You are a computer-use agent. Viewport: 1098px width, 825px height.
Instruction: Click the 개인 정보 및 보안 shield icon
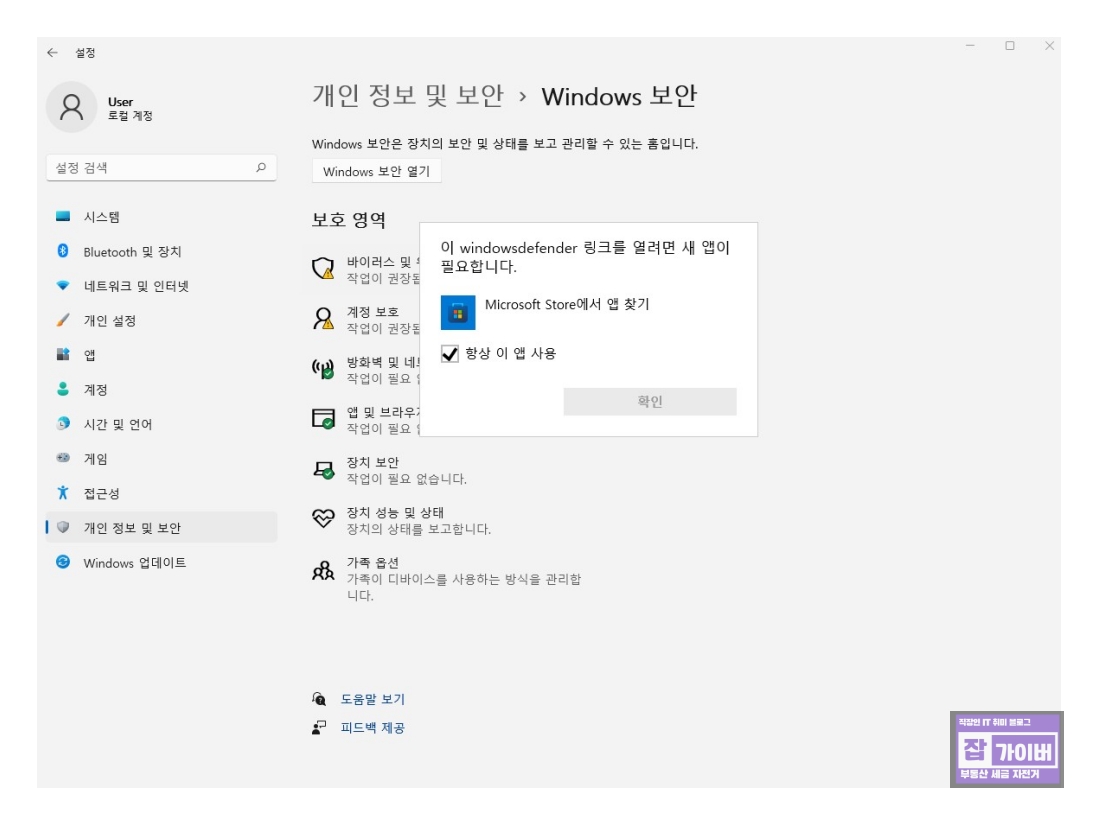click(x=63, y=527)
